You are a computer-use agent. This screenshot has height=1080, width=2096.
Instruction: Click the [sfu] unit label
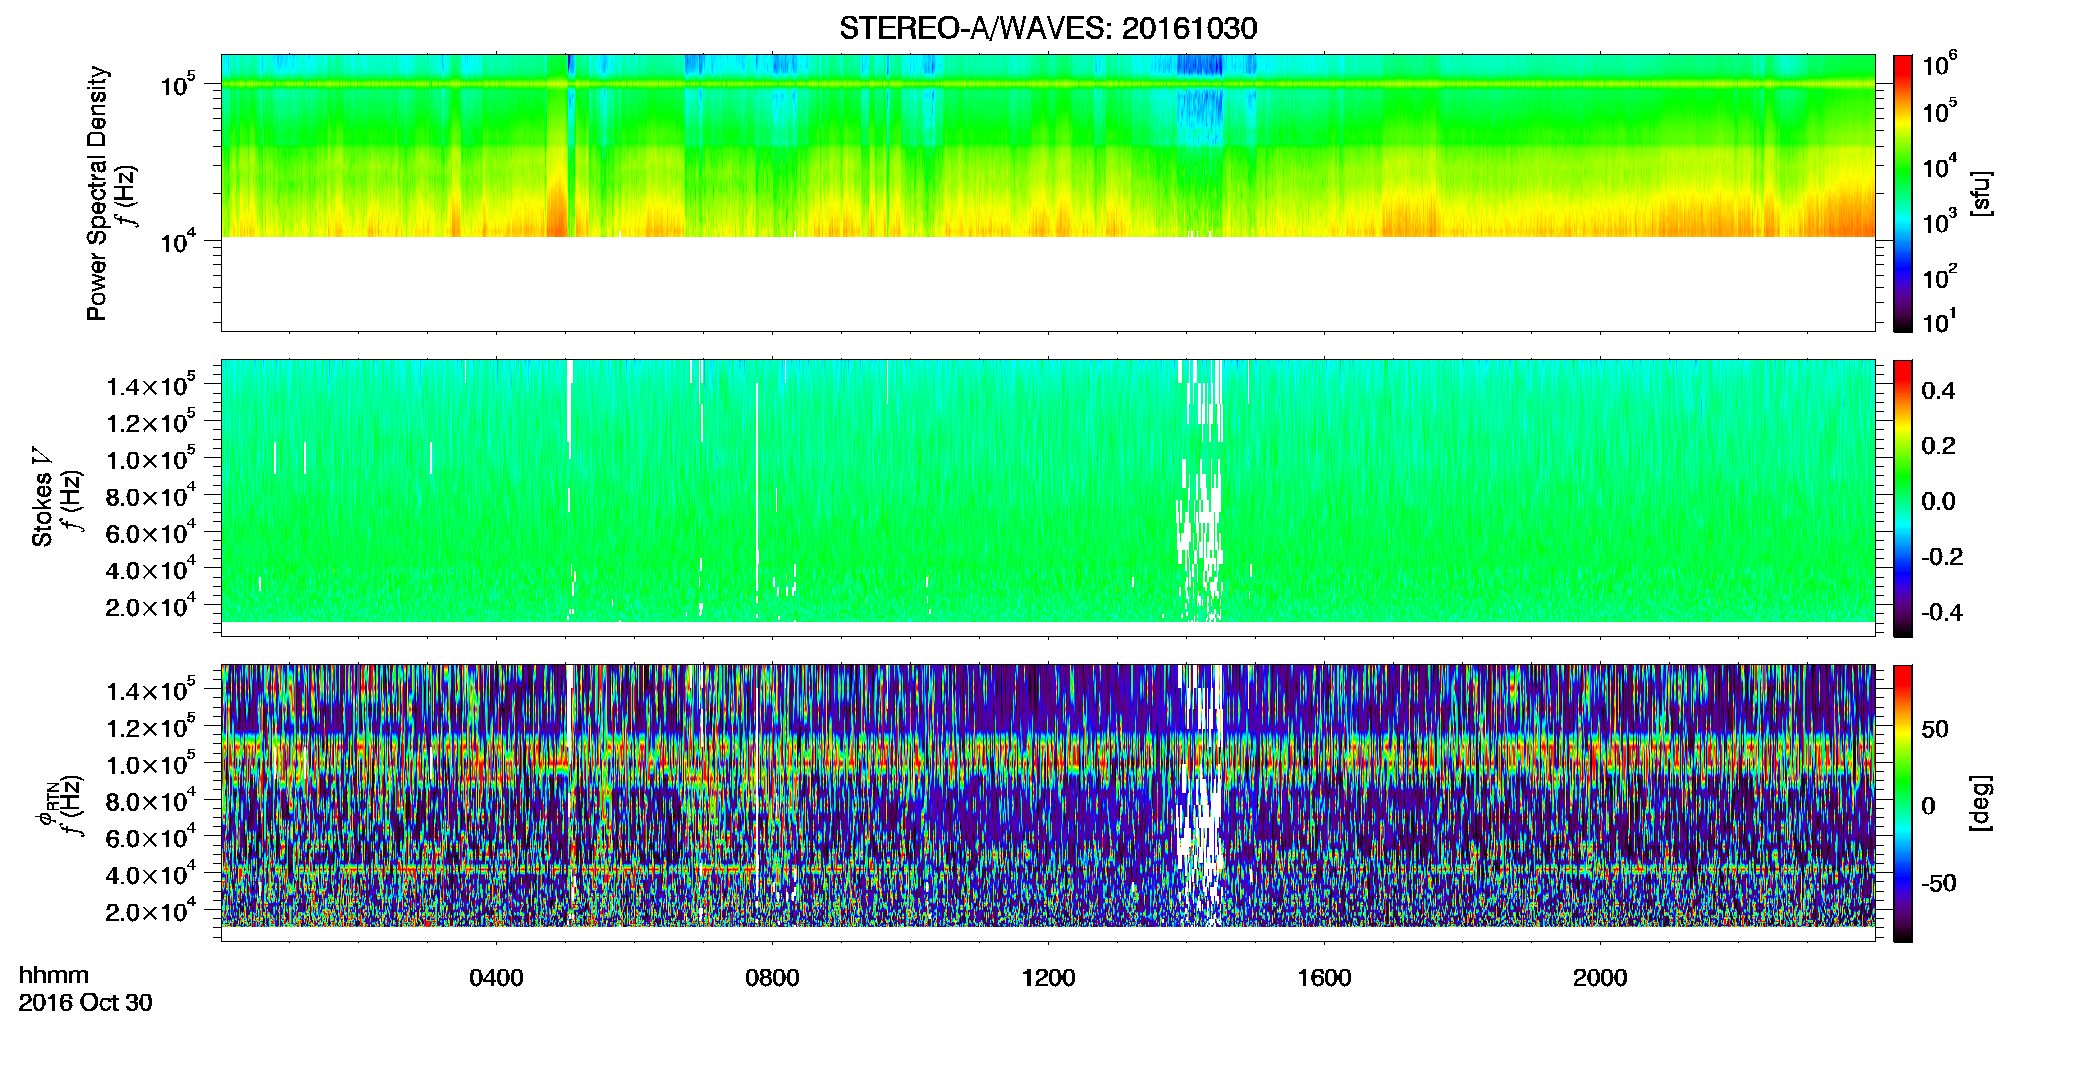[1981, 193]
